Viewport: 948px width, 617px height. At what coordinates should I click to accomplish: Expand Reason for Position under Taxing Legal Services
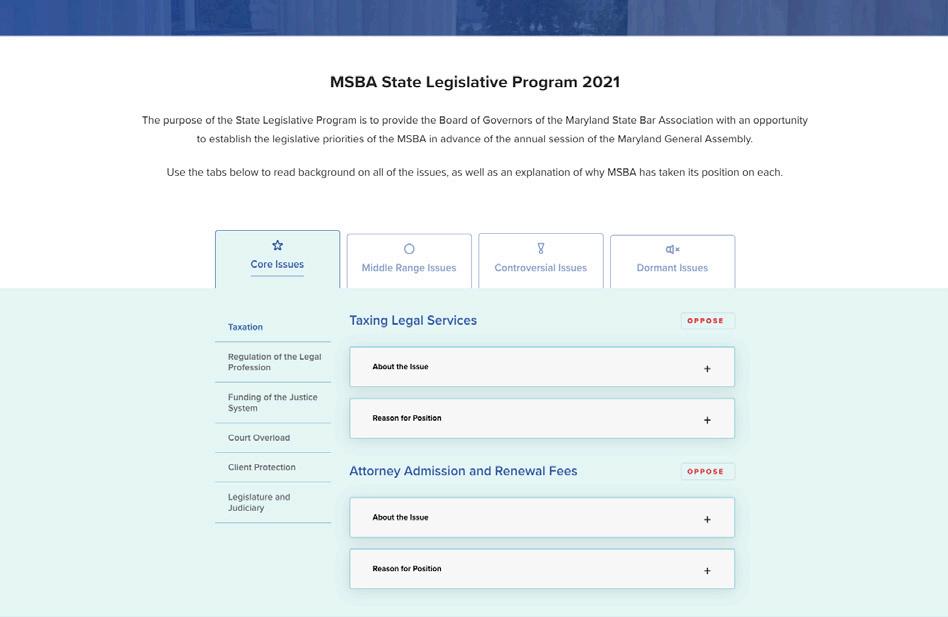[x=542, y=418]
